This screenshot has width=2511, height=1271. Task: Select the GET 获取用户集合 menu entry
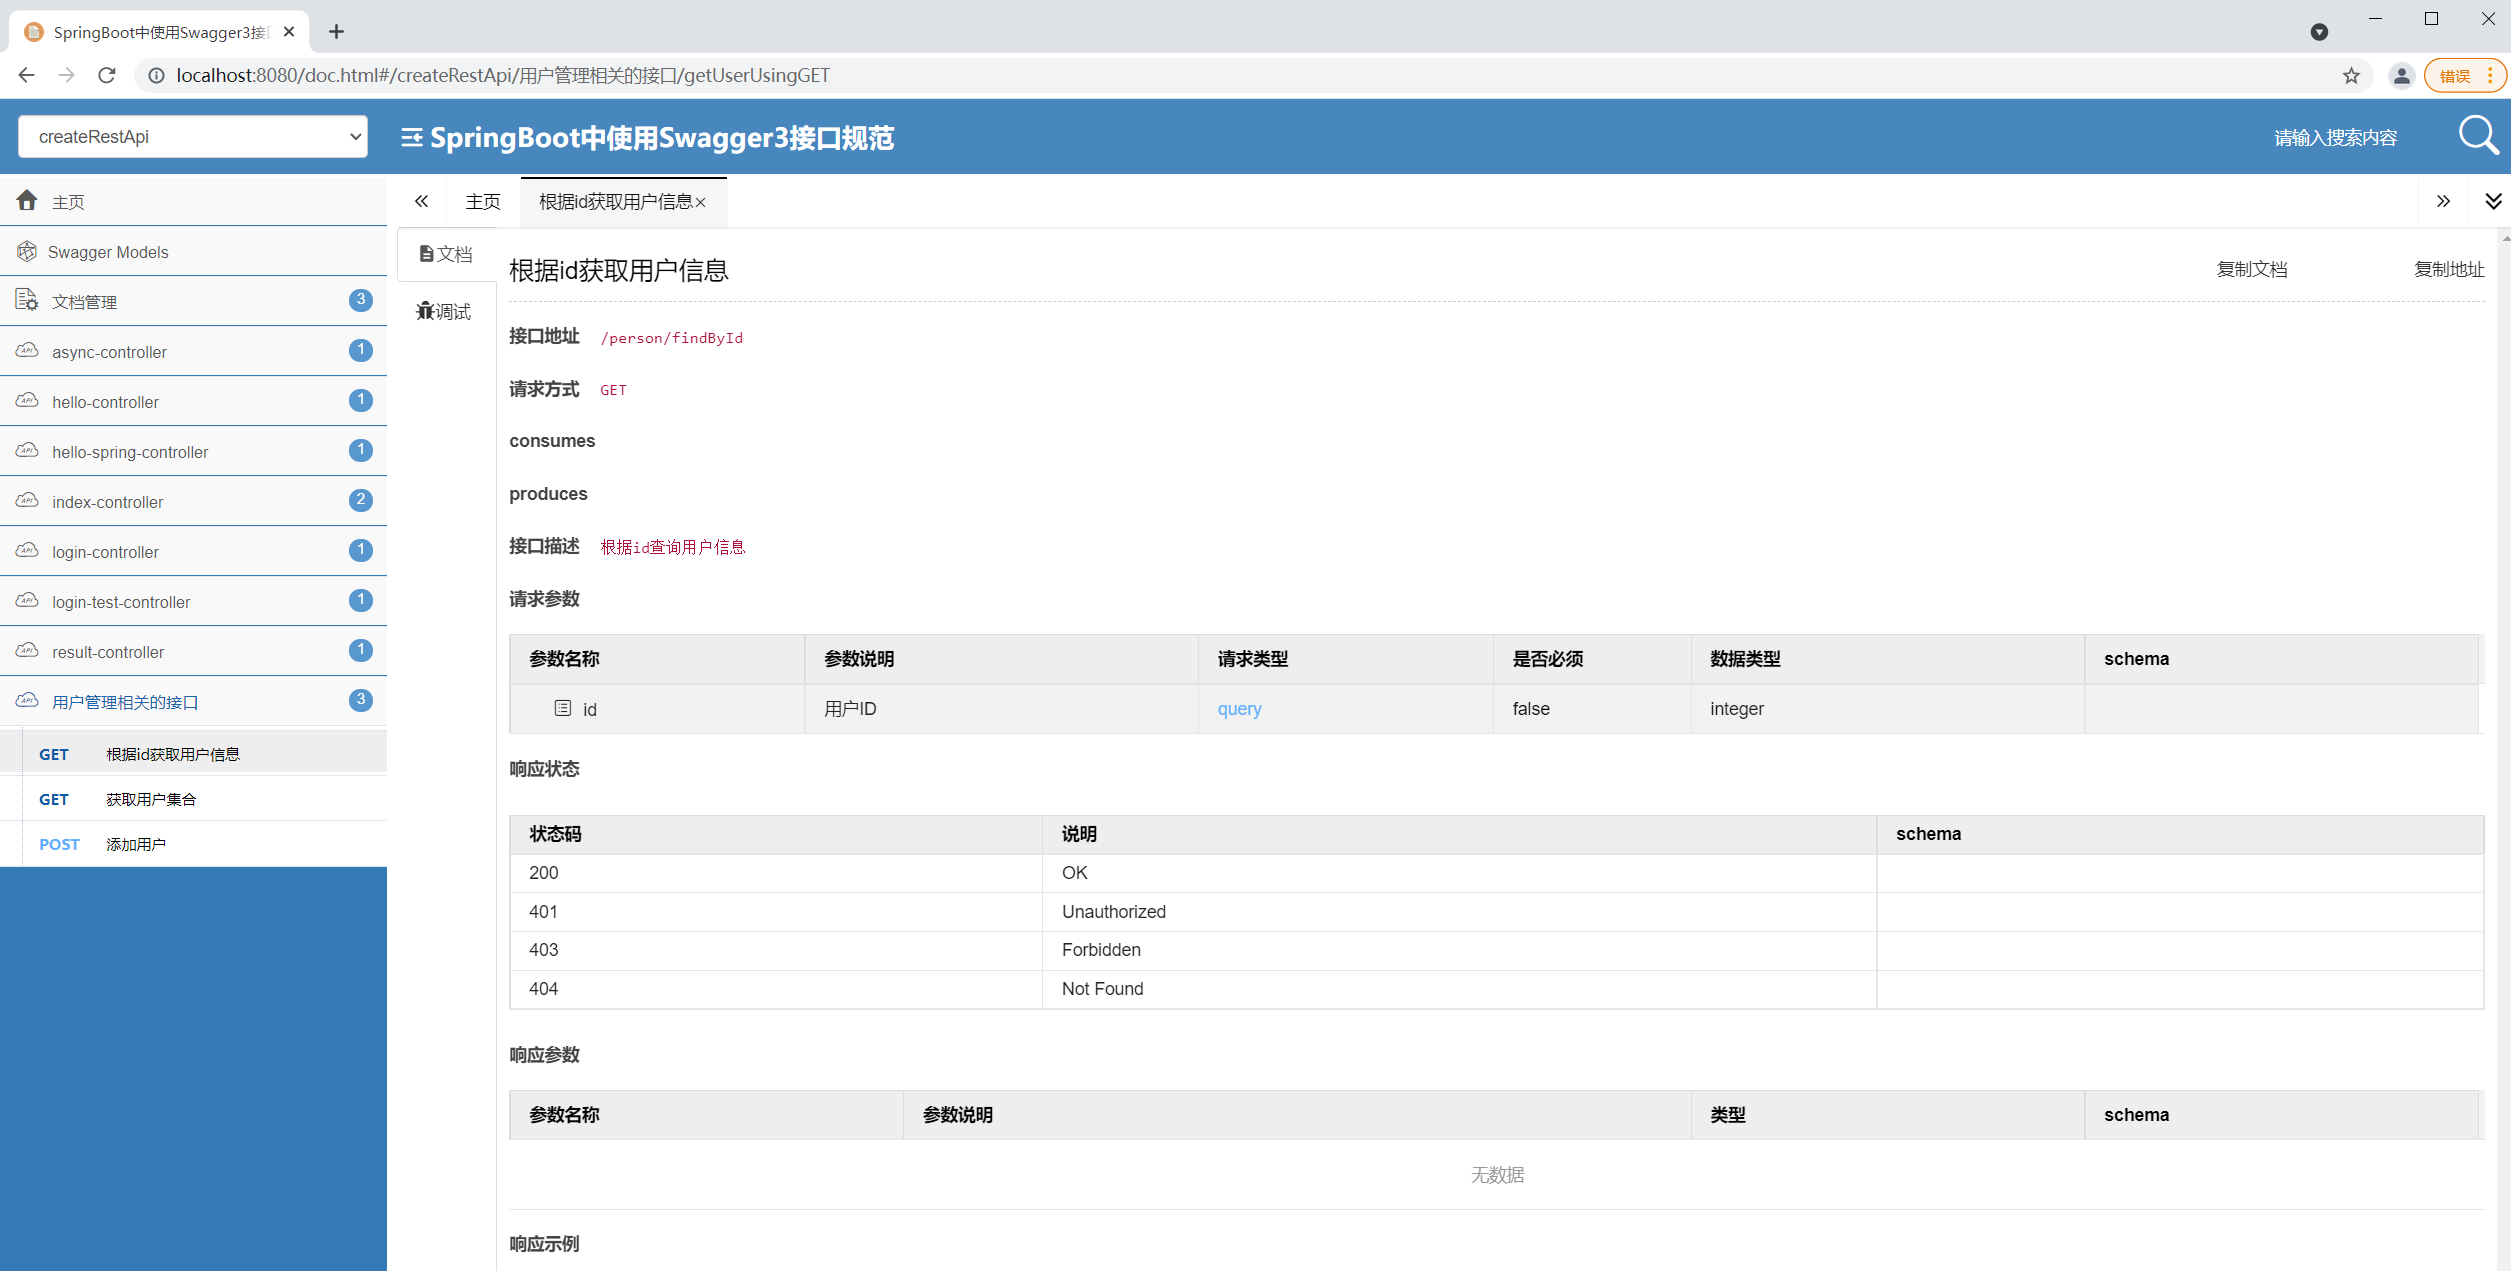(150, 798)
